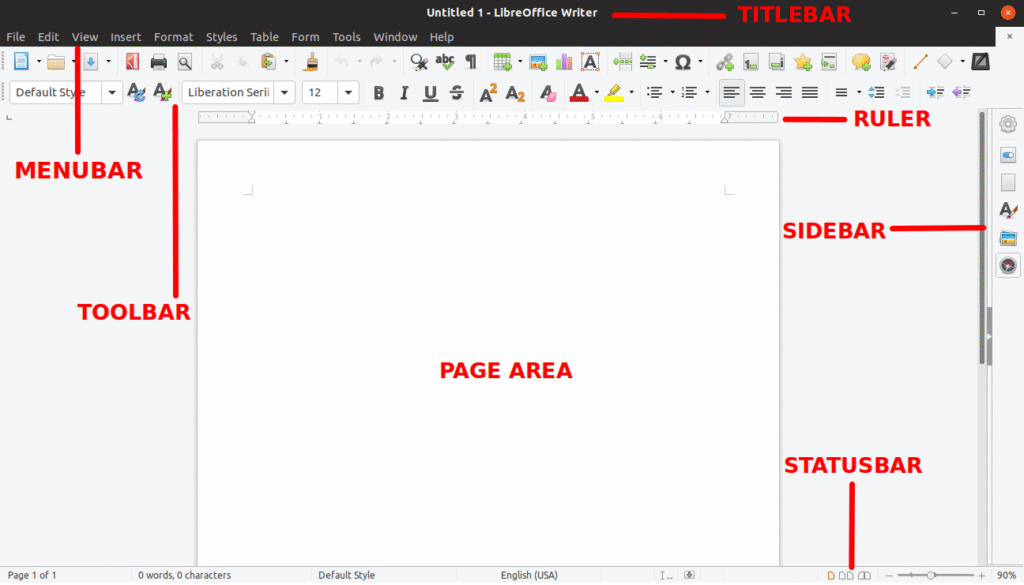Toggle underline formatting
The height and width of the screenshot is (585, 1024).
click(430, 93)
